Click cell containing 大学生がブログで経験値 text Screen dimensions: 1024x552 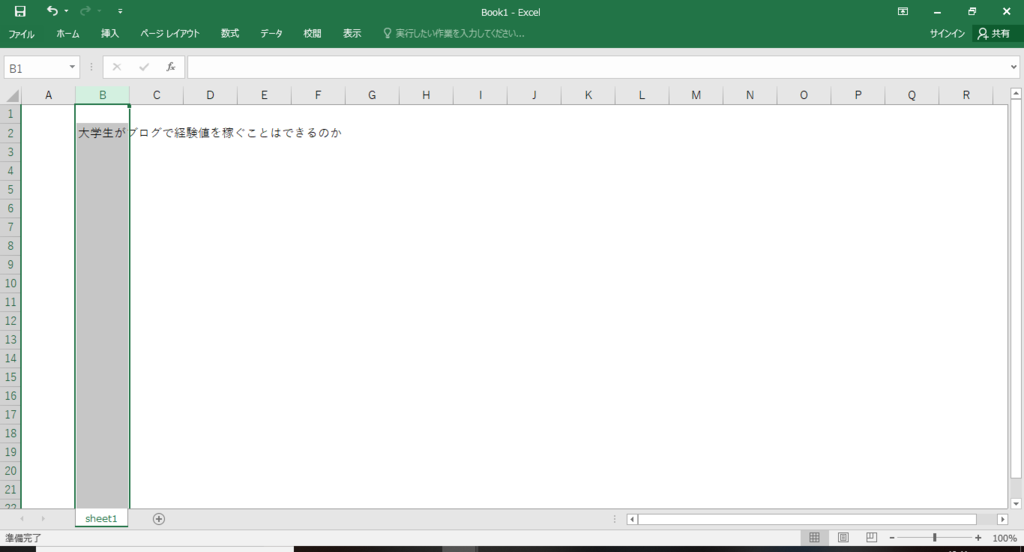[103, 133]
